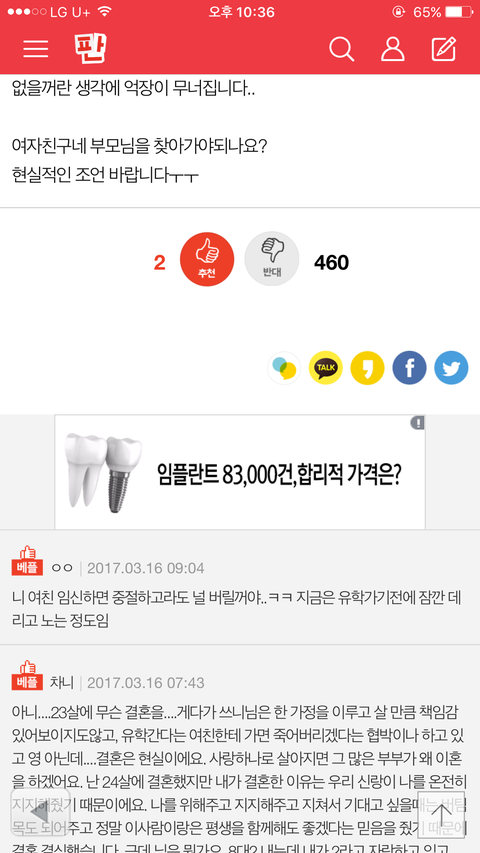The image size is (480, 853).
Task: Share via the blue-yellow bubble icon
Action: (284, 368)
